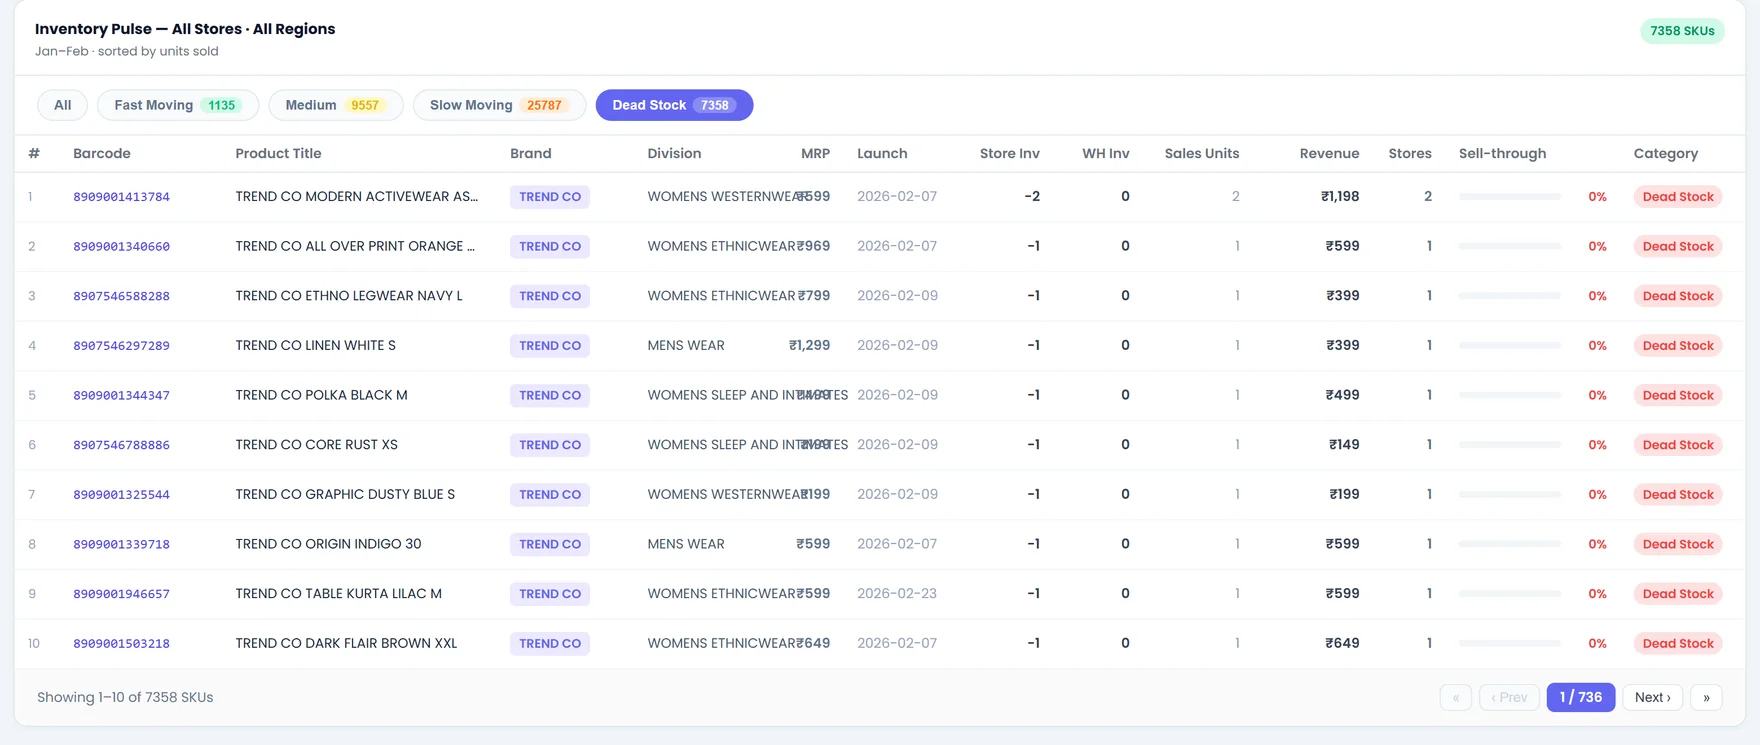Image resolution: width=1760 pixels, height=745 pixels.
Task: Click Store Inv value -2
Action: 1032,197
